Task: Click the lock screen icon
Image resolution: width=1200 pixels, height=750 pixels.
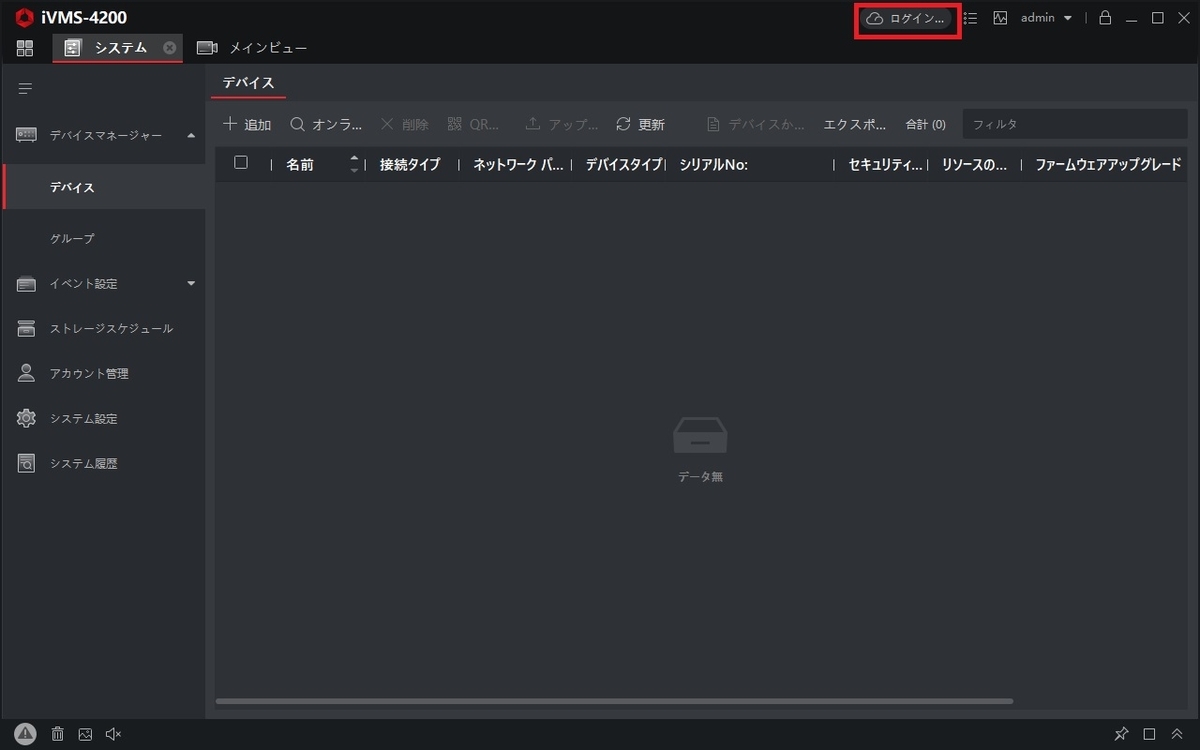Action: tap(1104, 17)
